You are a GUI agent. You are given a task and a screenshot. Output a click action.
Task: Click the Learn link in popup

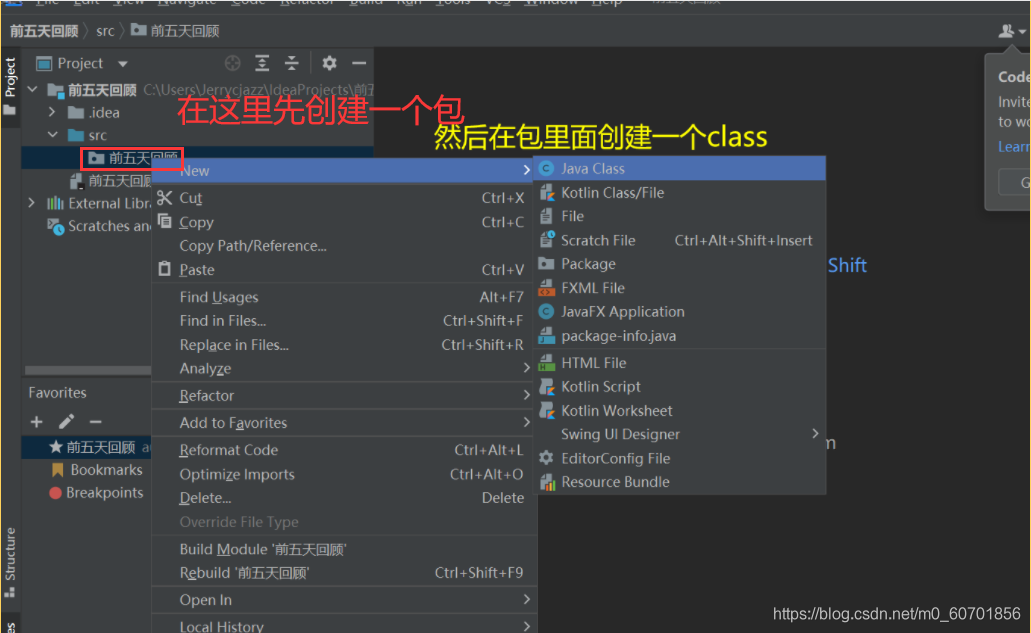point(1014,147)
